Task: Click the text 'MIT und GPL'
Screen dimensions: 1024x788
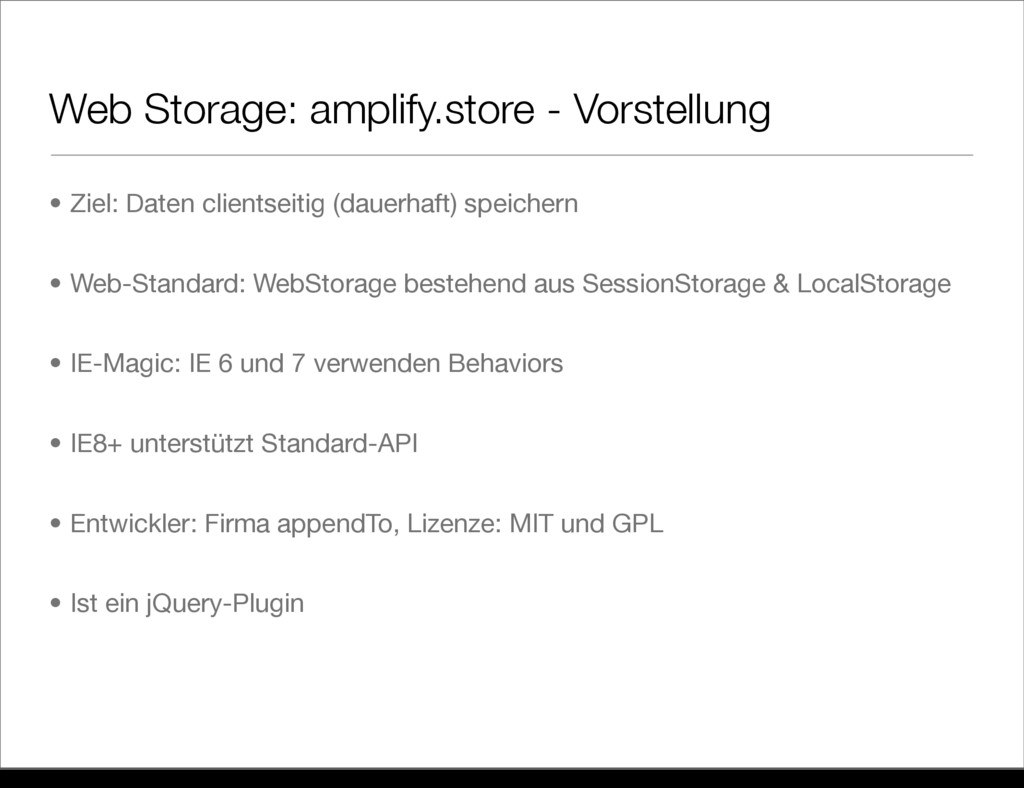Action: (x=586, y=524)
